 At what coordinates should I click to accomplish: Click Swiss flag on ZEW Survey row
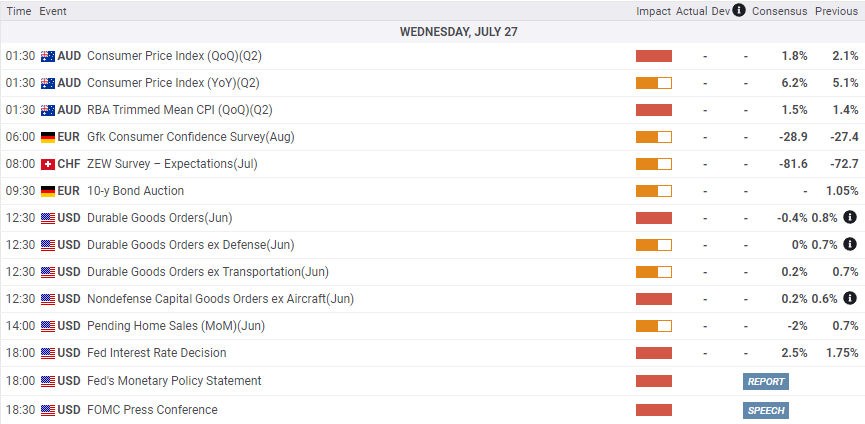click(x=48, y=164)
